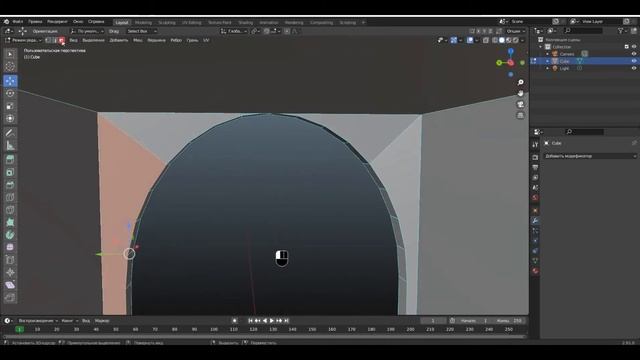Open the Window menu in top bar
The width and height of the screenshot is (640, 360).
(78, 22)
